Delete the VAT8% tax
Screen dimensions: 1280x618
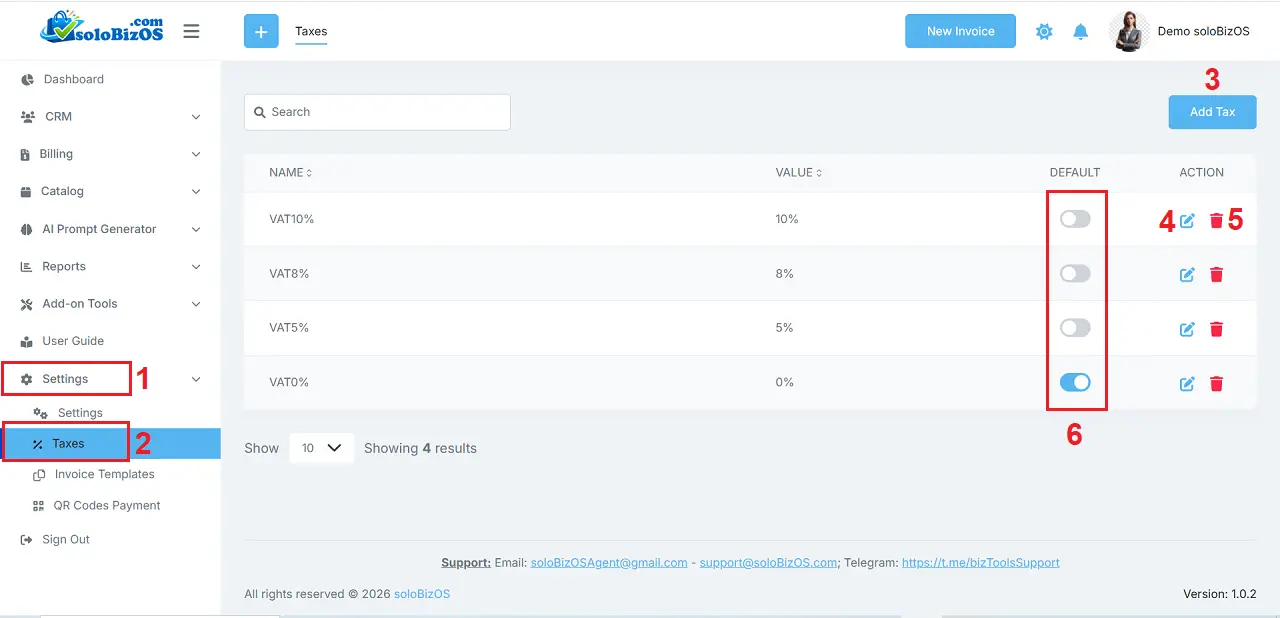coord(1216,274)
